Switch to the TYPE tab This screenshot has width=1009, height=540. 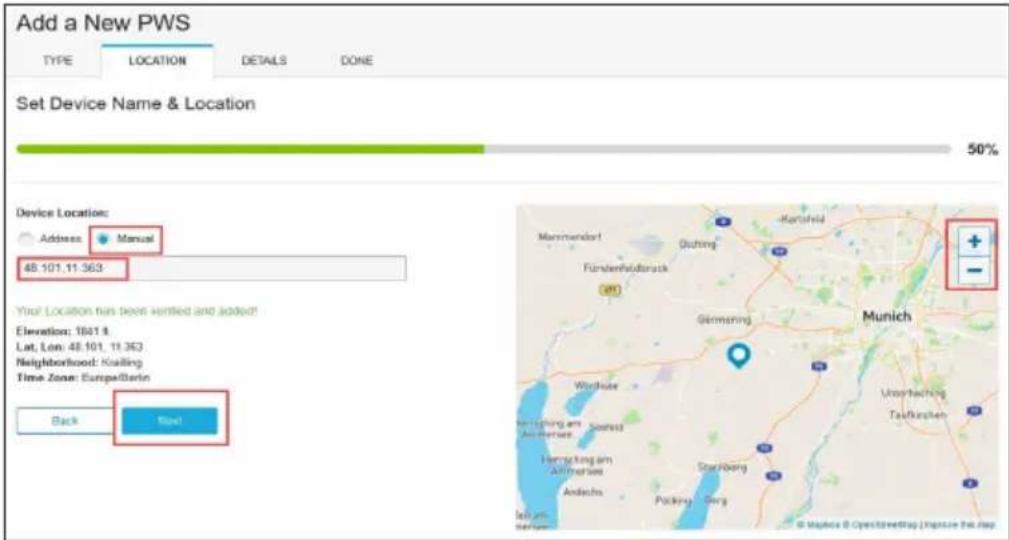[x=57, y=61]
